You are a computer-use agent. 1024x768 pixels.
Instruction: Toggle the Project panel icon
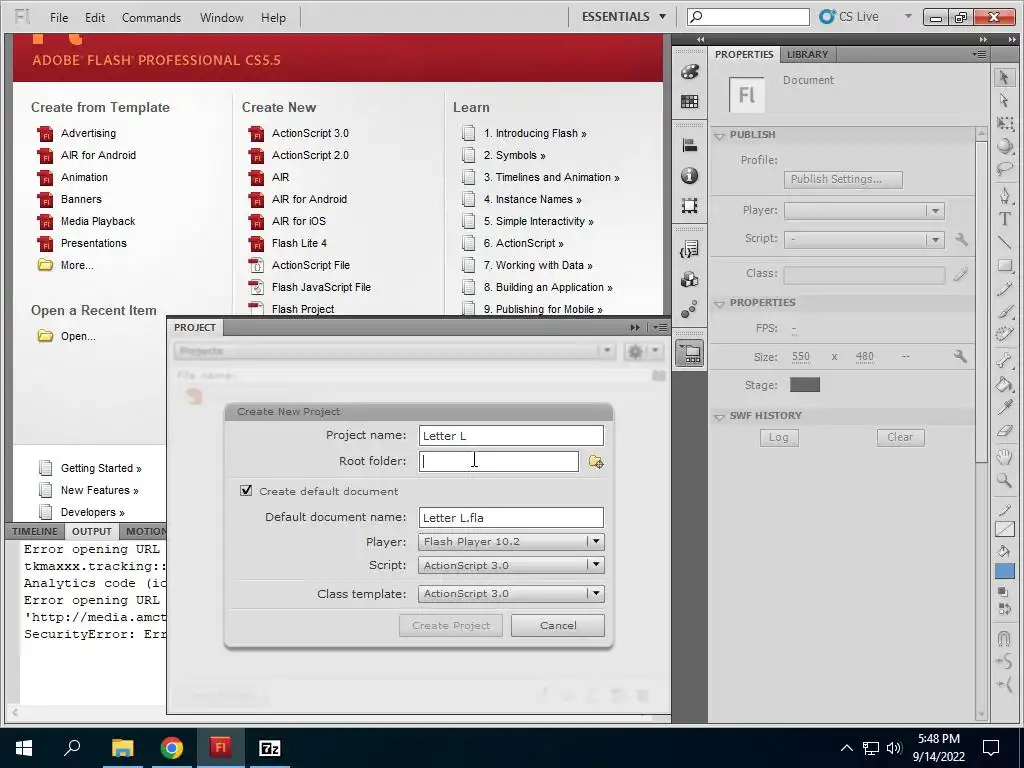point(690,354)
